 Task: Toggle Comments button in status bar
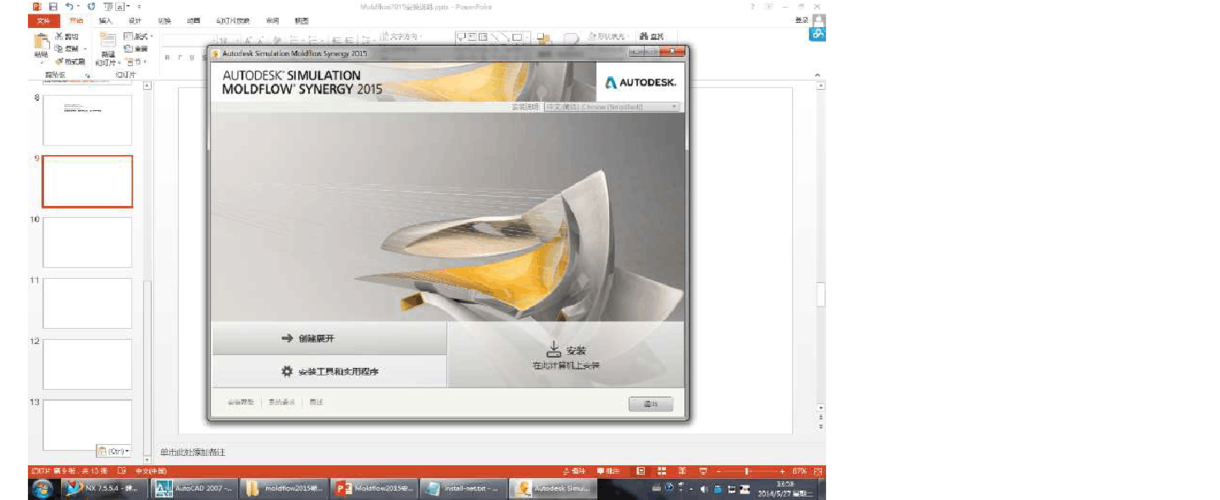[608, 470]
